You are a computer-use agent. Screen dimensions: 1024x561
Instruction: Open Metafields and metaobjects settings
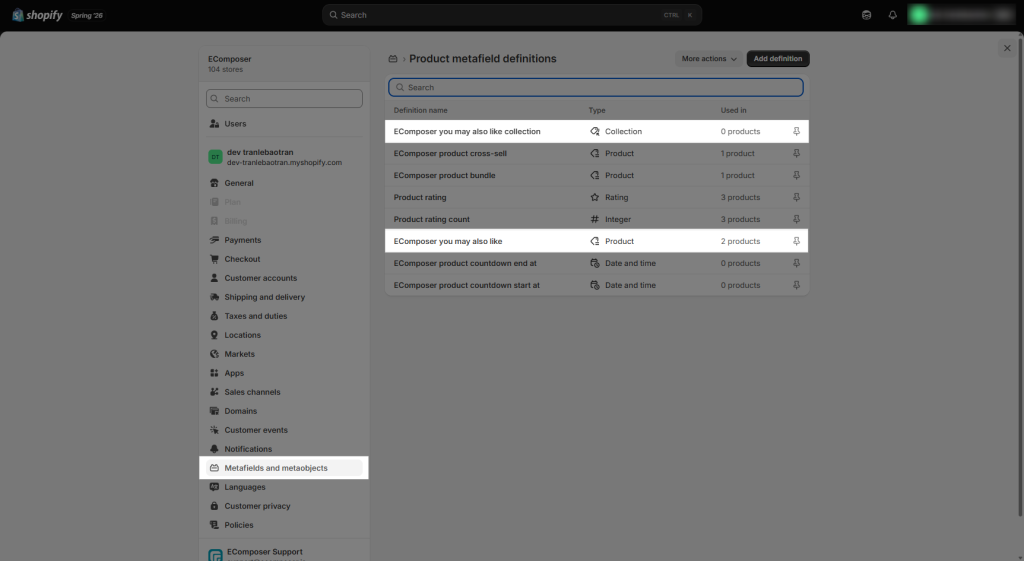point(284,468)
